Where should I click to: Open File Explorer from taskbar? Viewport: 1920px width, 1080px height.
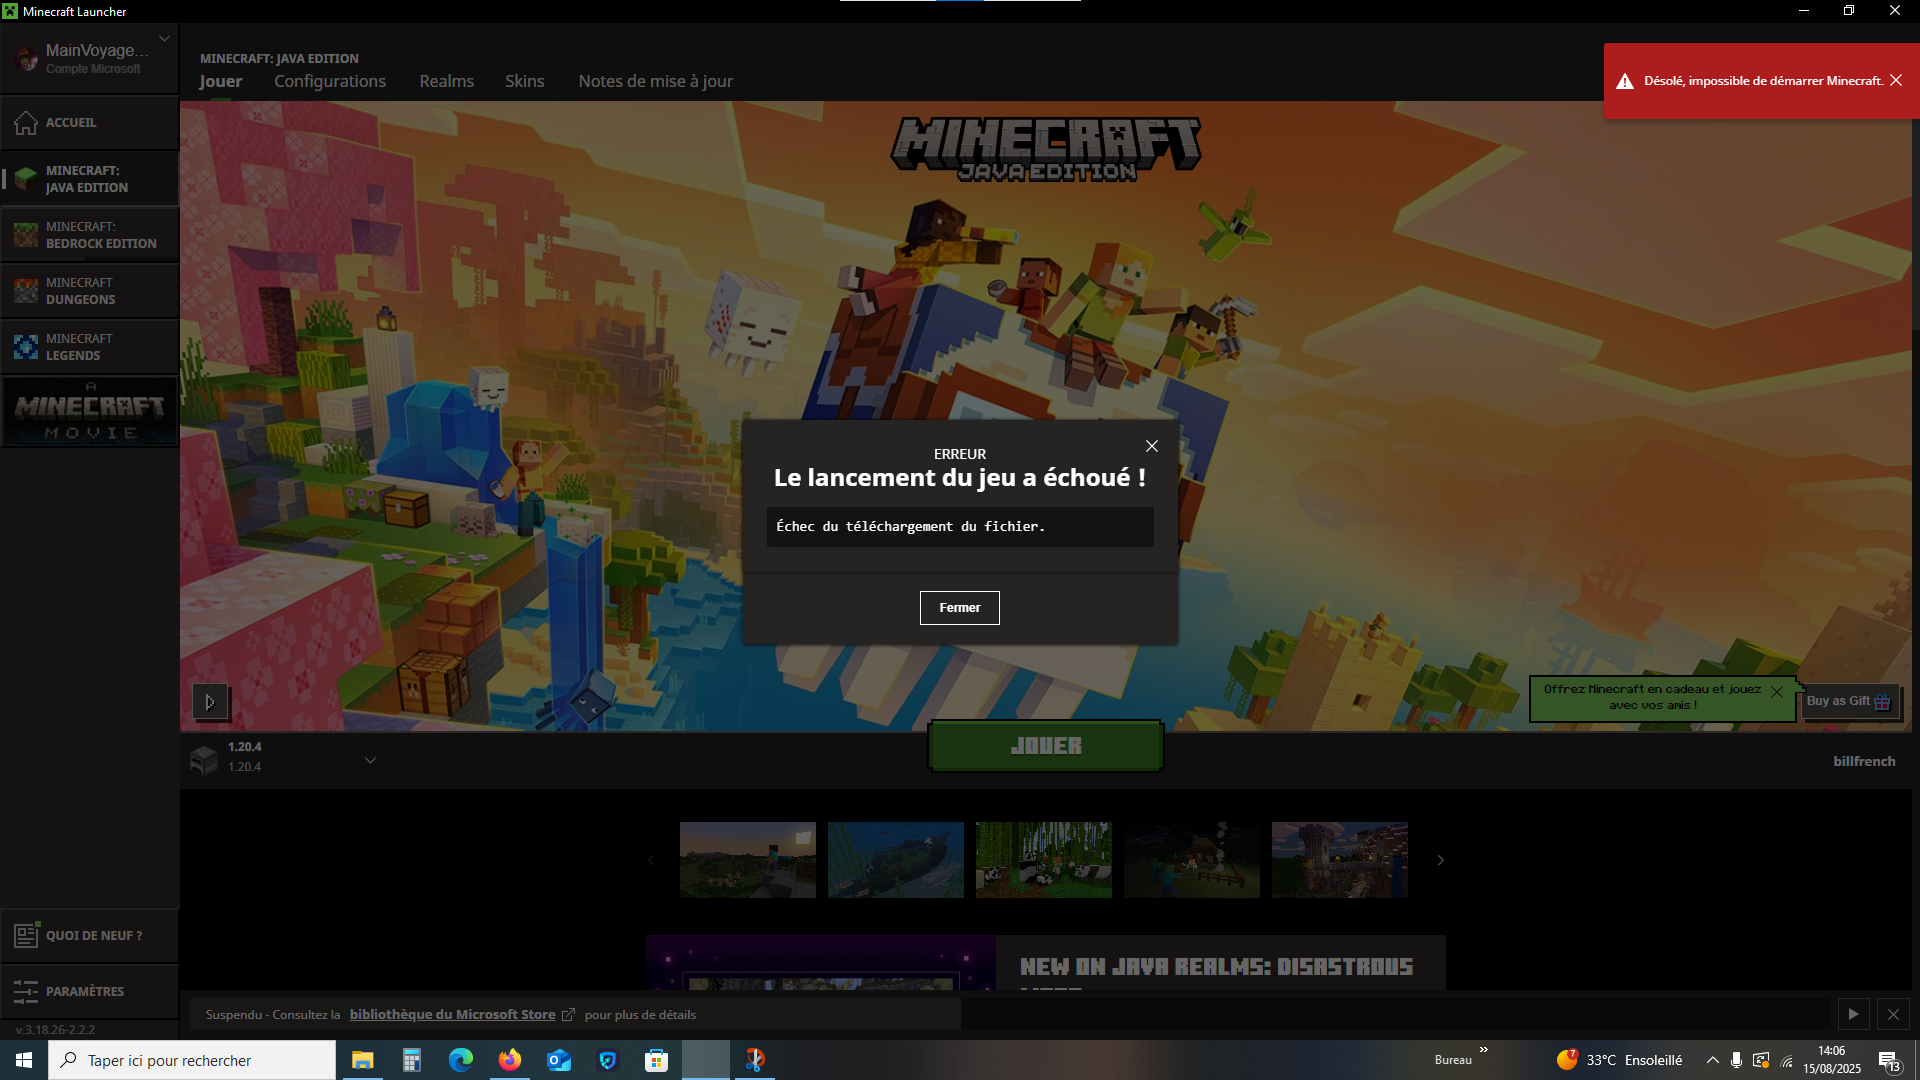point(362,1060)
